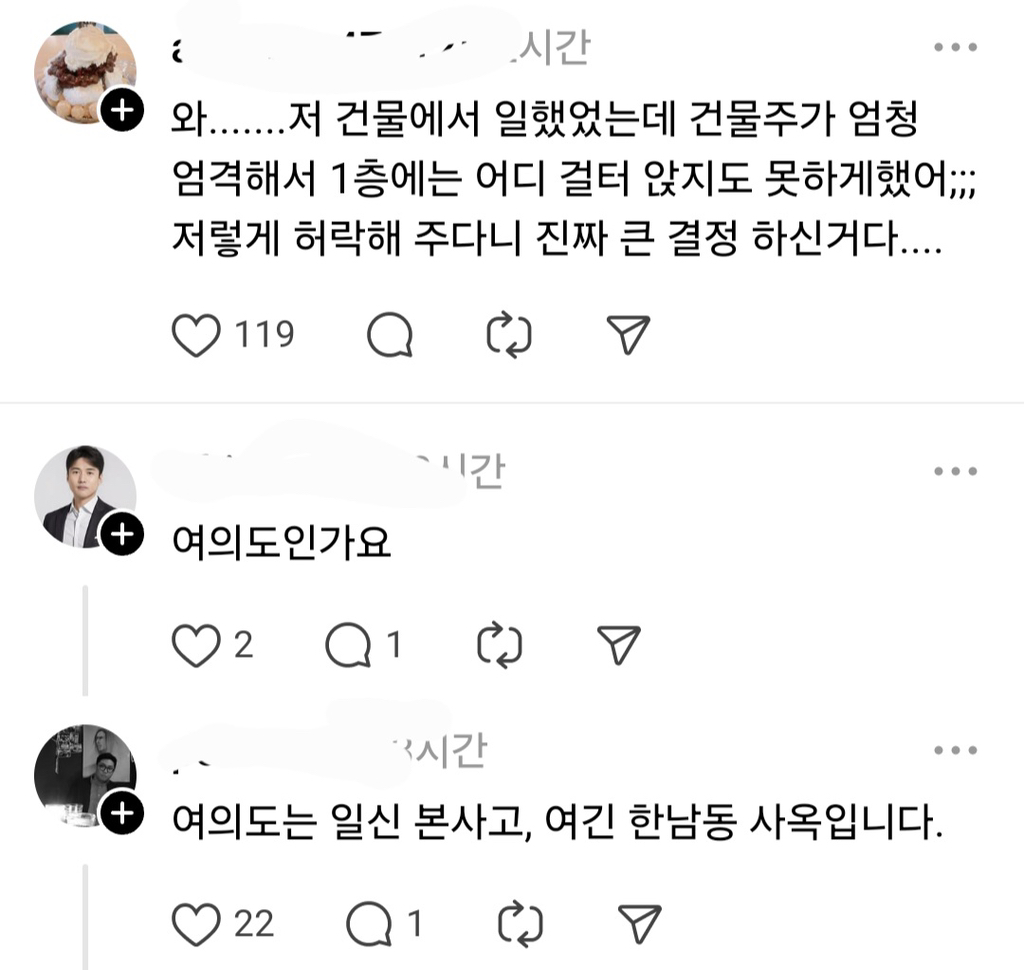Like the 한남동 사옥 comment

[x=196, y=922]
